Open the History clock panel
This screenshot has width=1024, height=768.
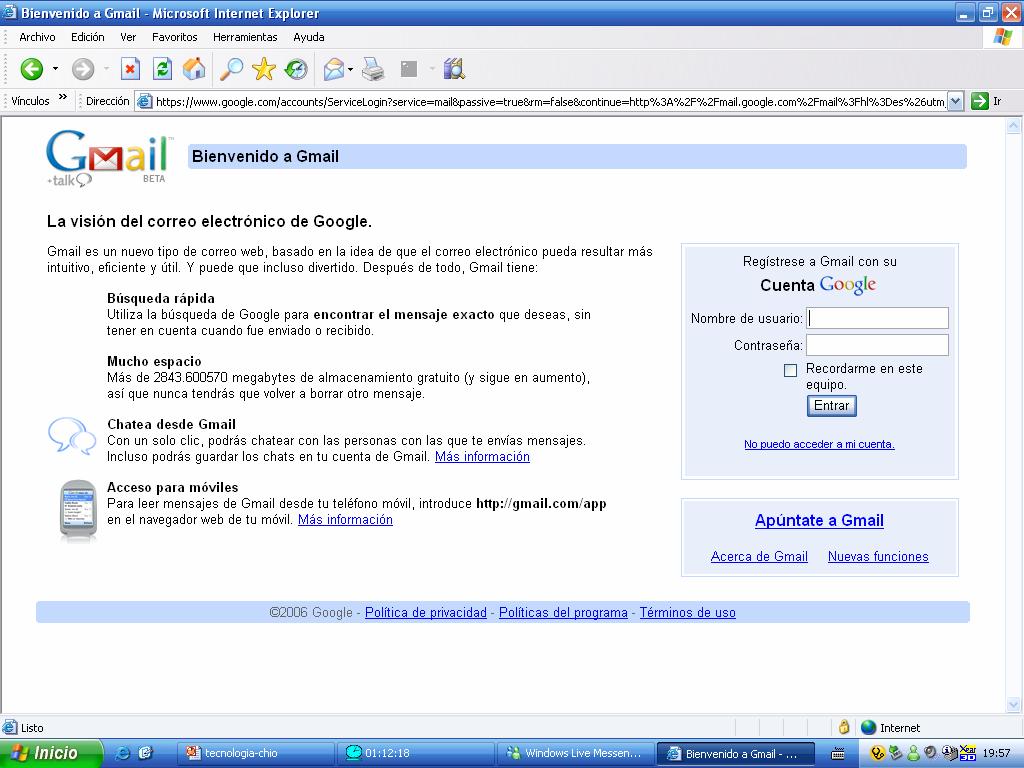pos(296,69)
